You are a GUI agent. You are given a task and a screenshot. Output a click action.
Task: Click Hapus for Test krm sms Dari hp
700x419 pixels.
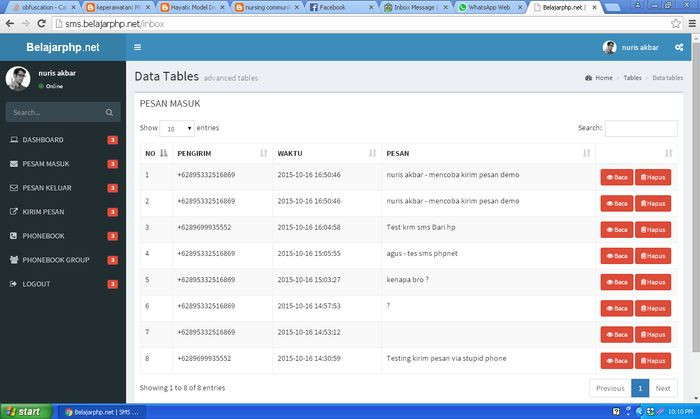pyautogui.click(x=653, y=230)
